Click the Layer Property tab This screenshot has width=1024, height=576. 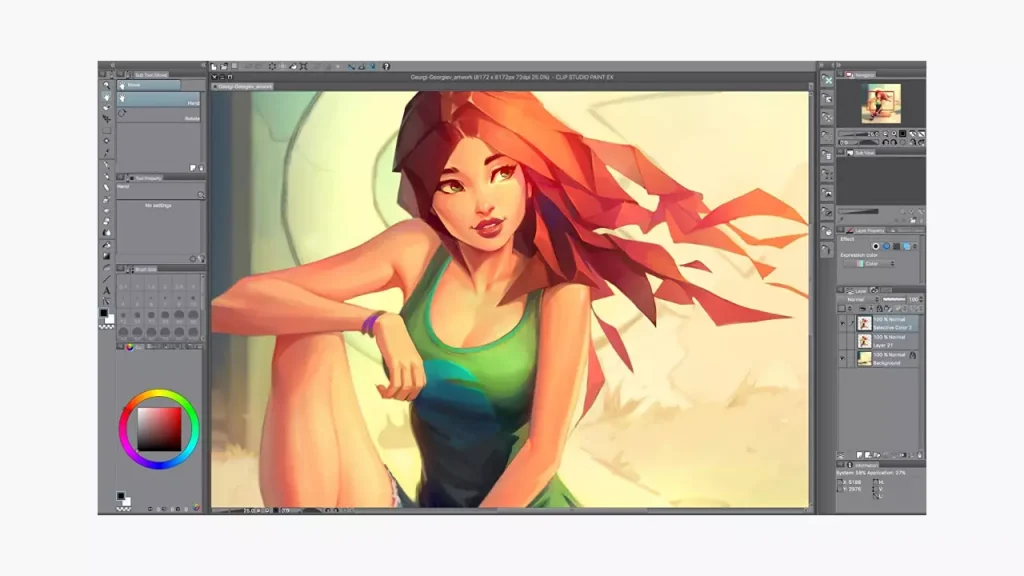point(866,231)
